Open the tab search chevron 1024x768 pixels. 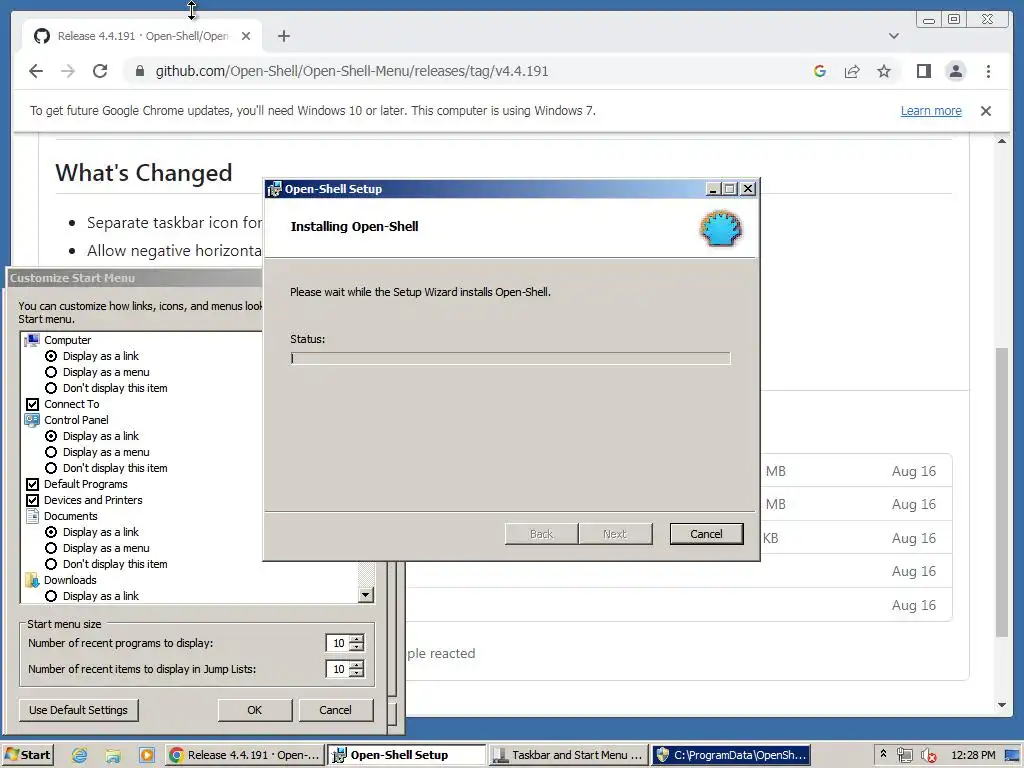coord(893,36)
